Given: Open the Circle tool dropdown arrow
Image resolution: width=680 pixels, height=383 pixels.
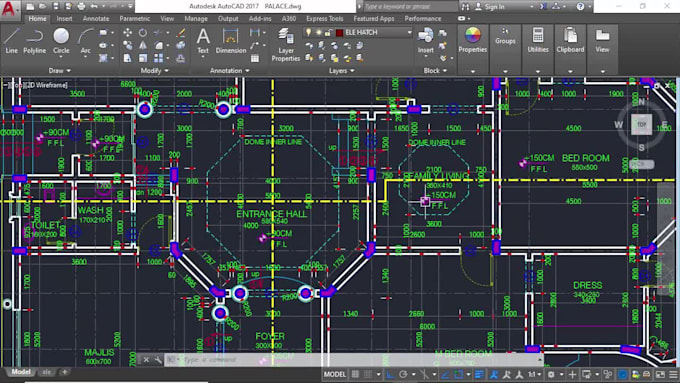Looking at the screenshot, I should pos(61,57).
